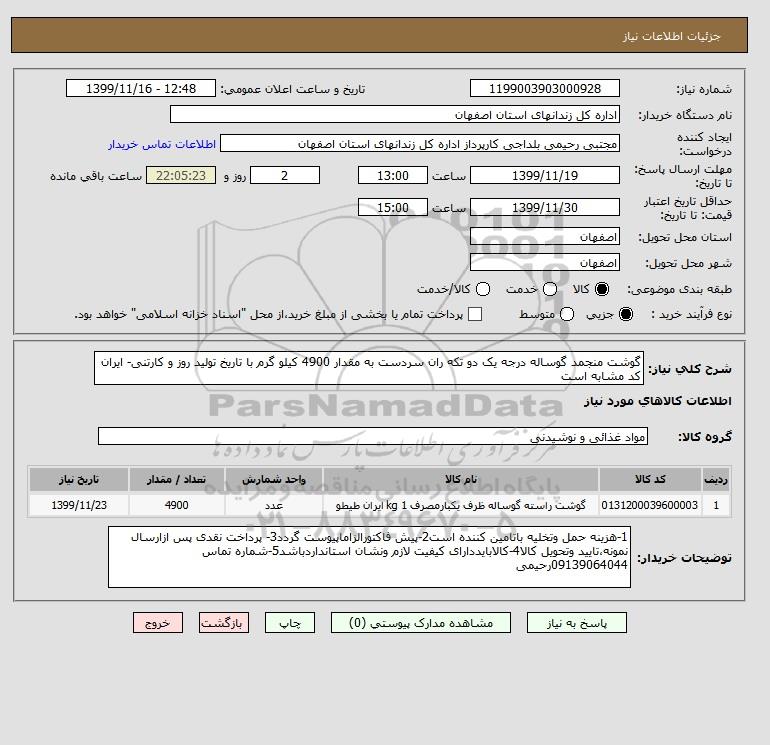770x745 pixels.
Task: Select the table row with code 0131200039600003
Action: [x=379, y=505]
